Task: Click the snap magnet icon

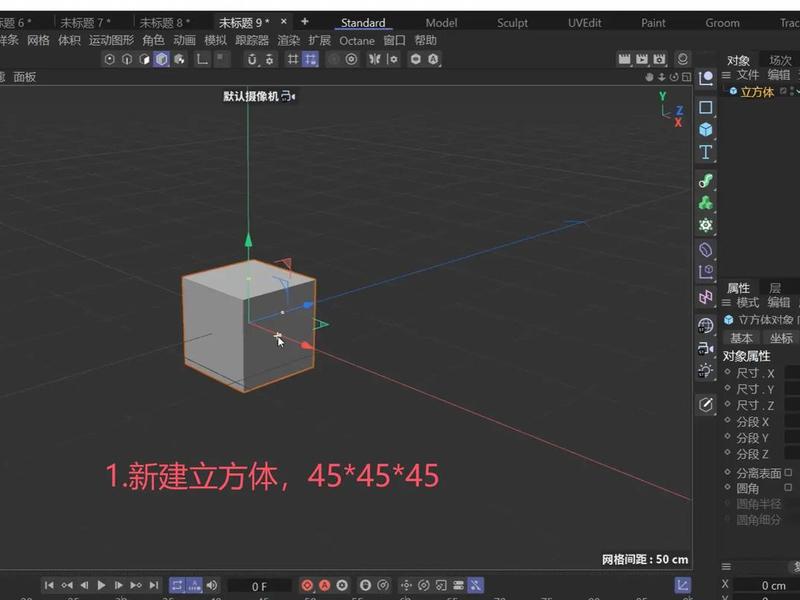Action: coord(252,59)
